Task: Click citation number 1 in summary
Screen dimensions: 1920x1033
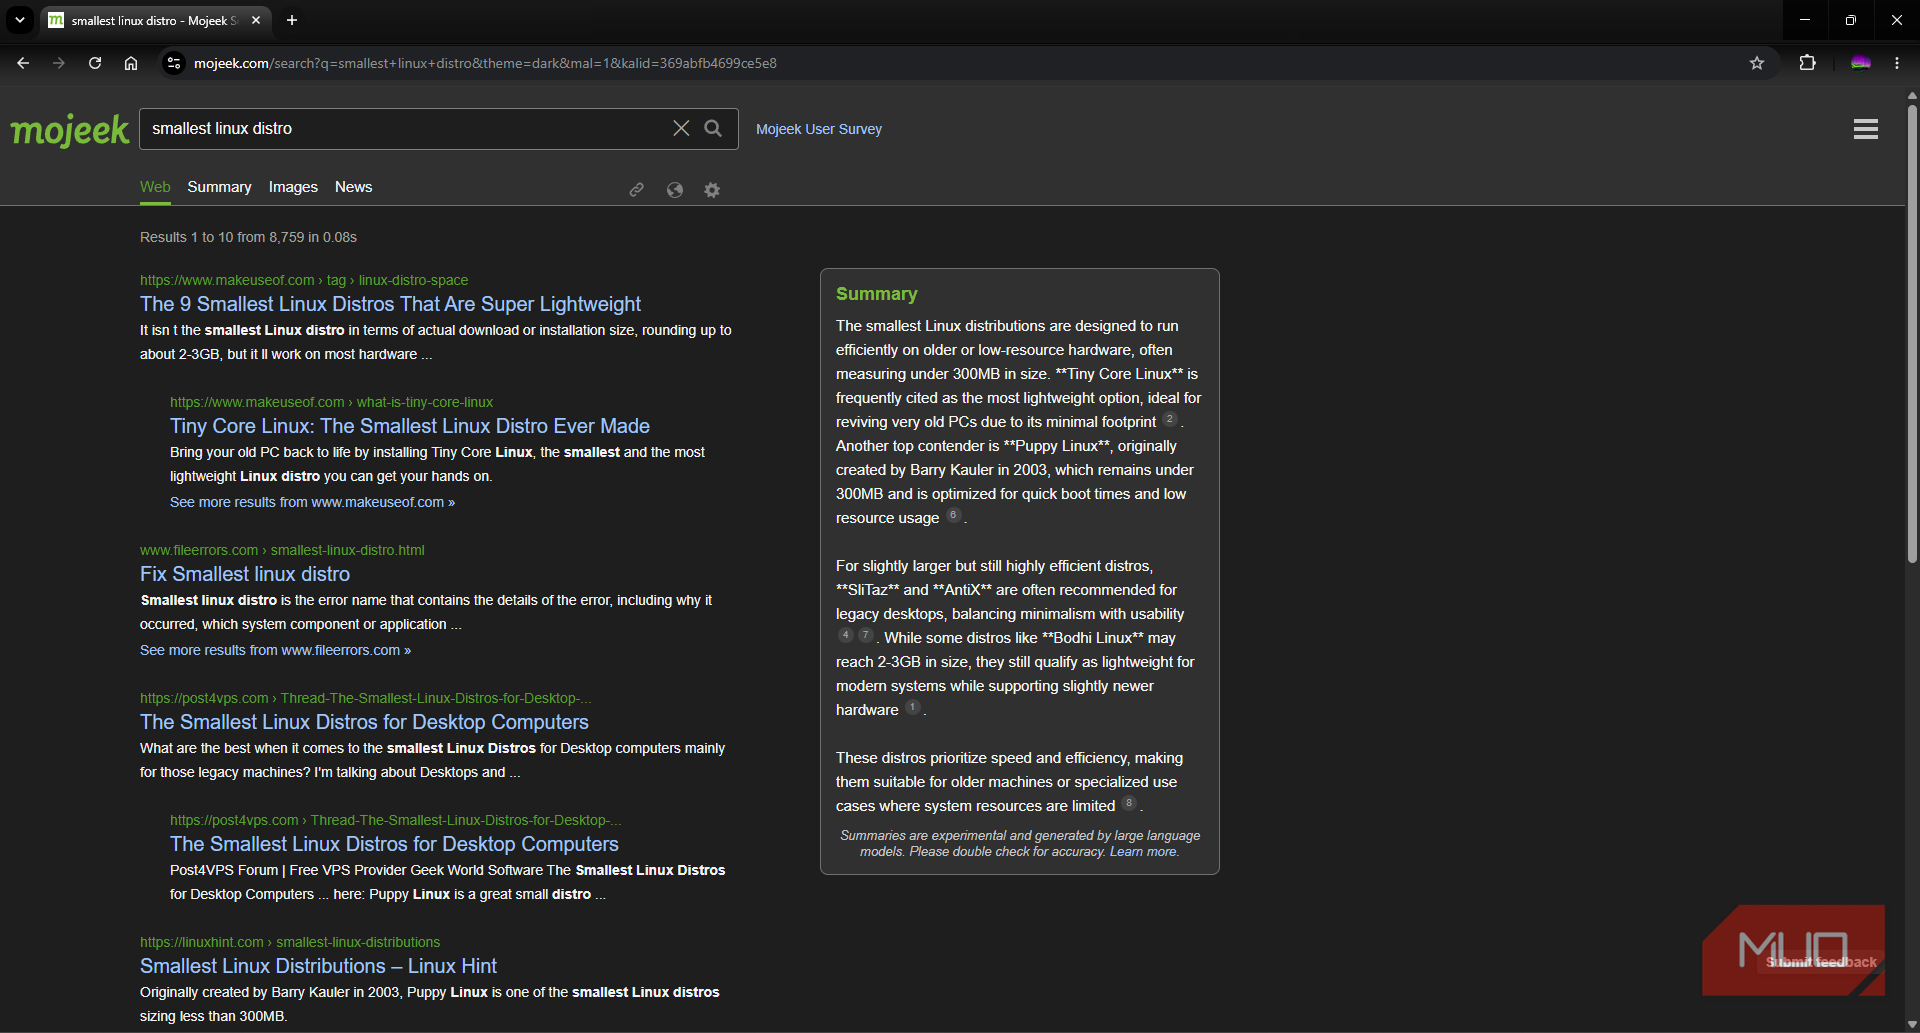Action: pos(912,707)
